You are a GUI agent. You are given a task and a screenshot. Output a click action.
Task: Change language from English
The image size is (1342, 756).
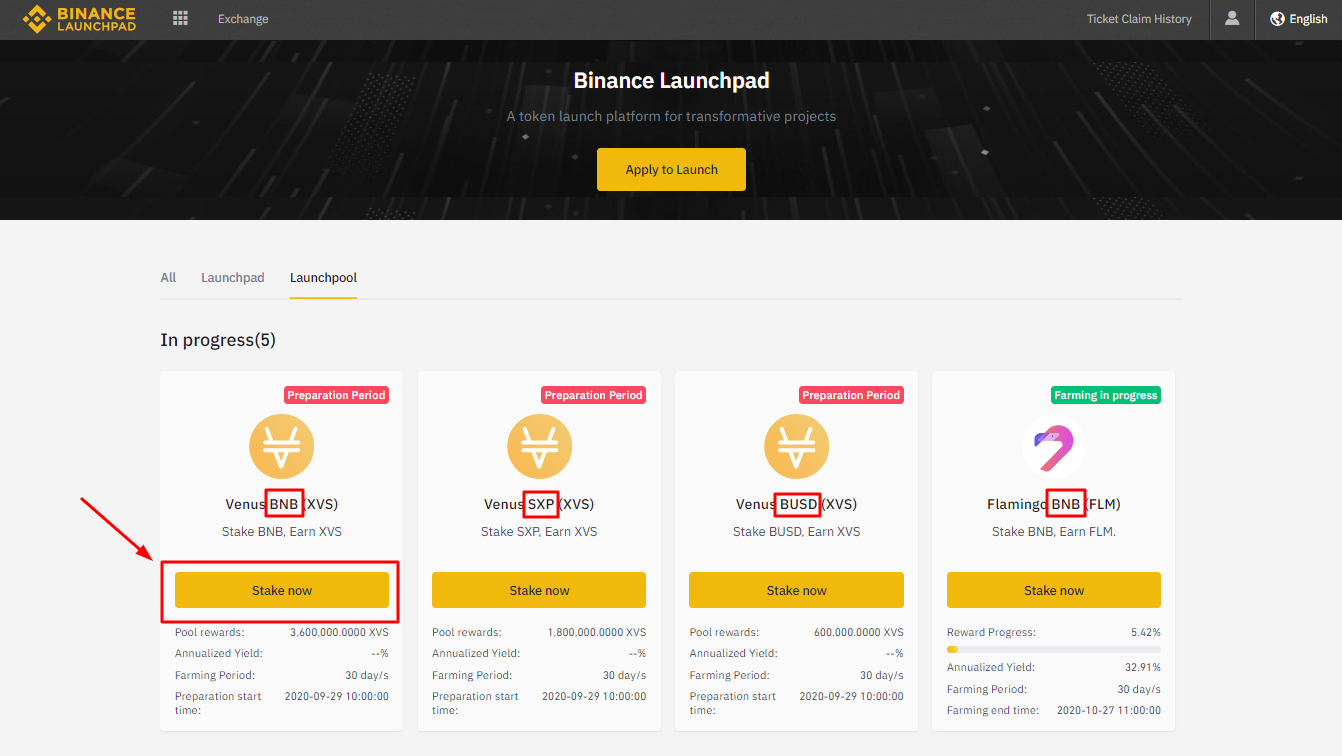(1308, 19)
